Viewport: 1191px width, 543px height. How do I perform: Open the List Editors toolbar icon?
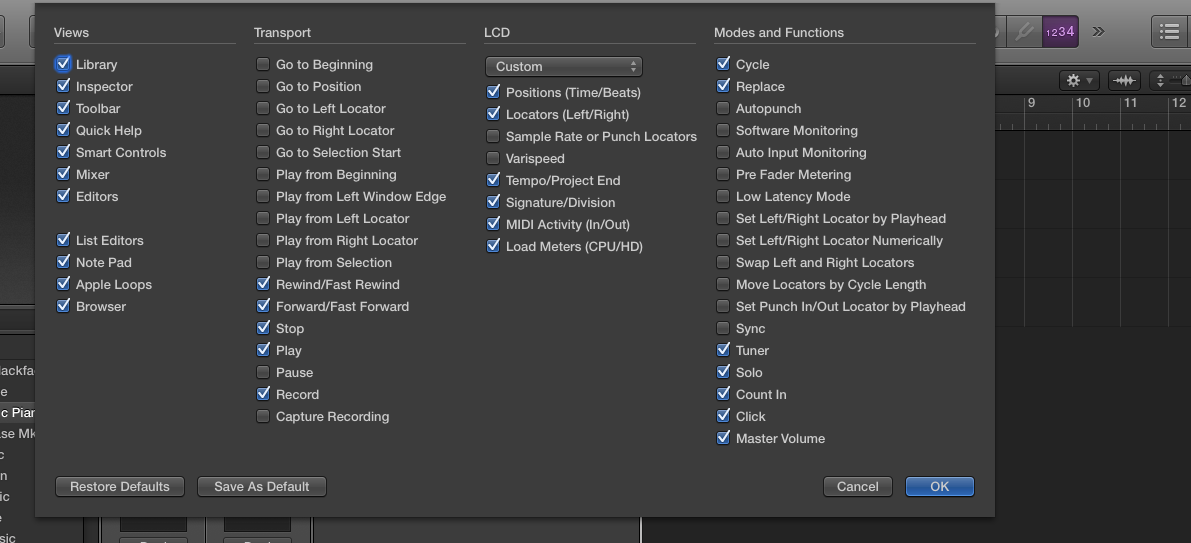[1169, 31]
